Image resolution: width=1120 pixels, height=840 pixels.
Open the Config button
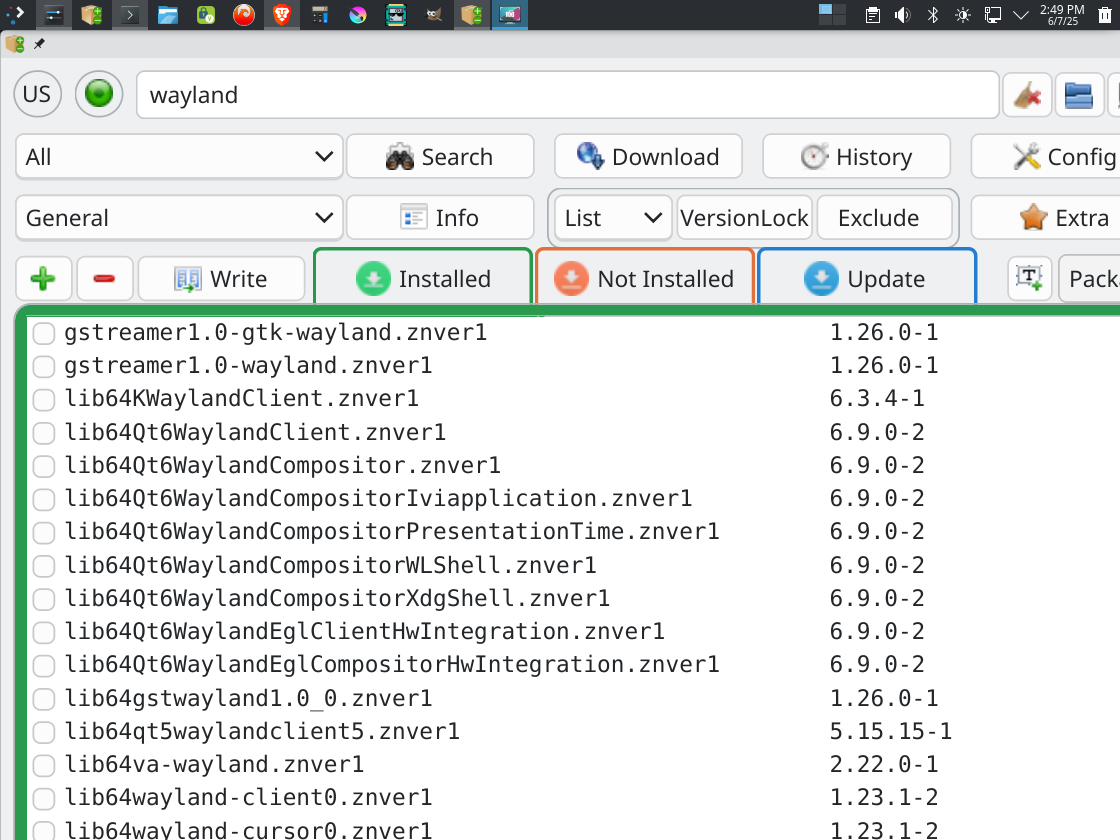point(1046,156)
